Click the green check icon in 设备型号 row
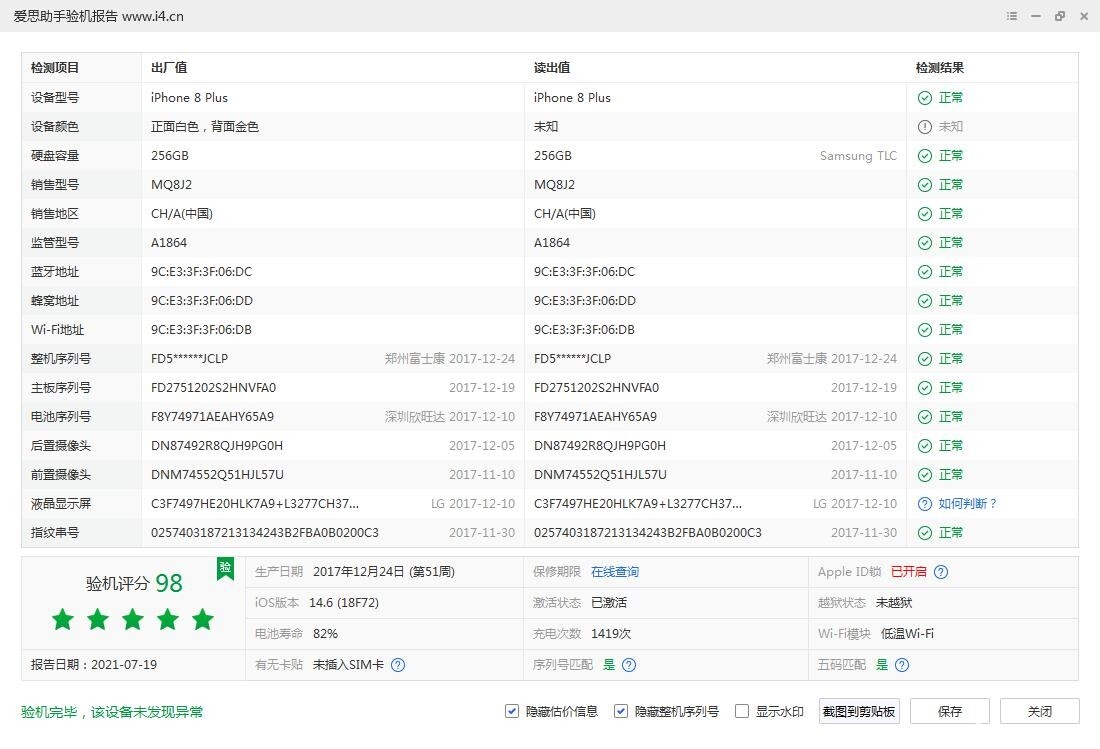 [x=925, y=97]
